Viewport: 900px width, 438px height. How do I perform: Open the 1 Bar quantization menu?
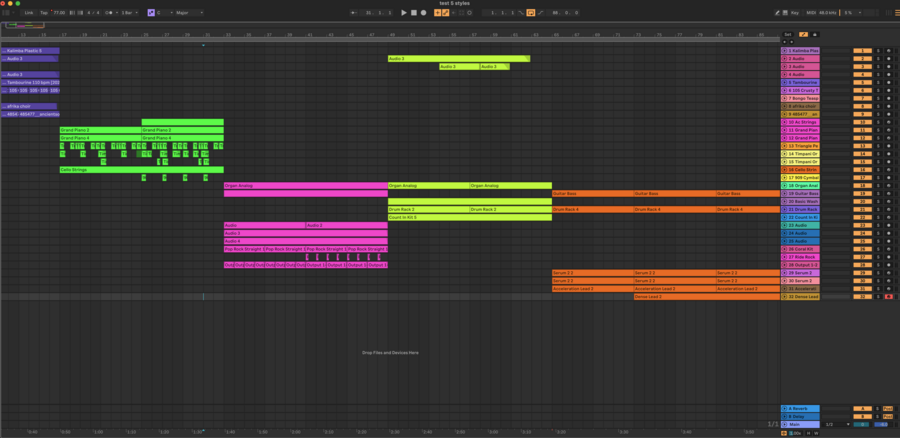click(128, 13)
